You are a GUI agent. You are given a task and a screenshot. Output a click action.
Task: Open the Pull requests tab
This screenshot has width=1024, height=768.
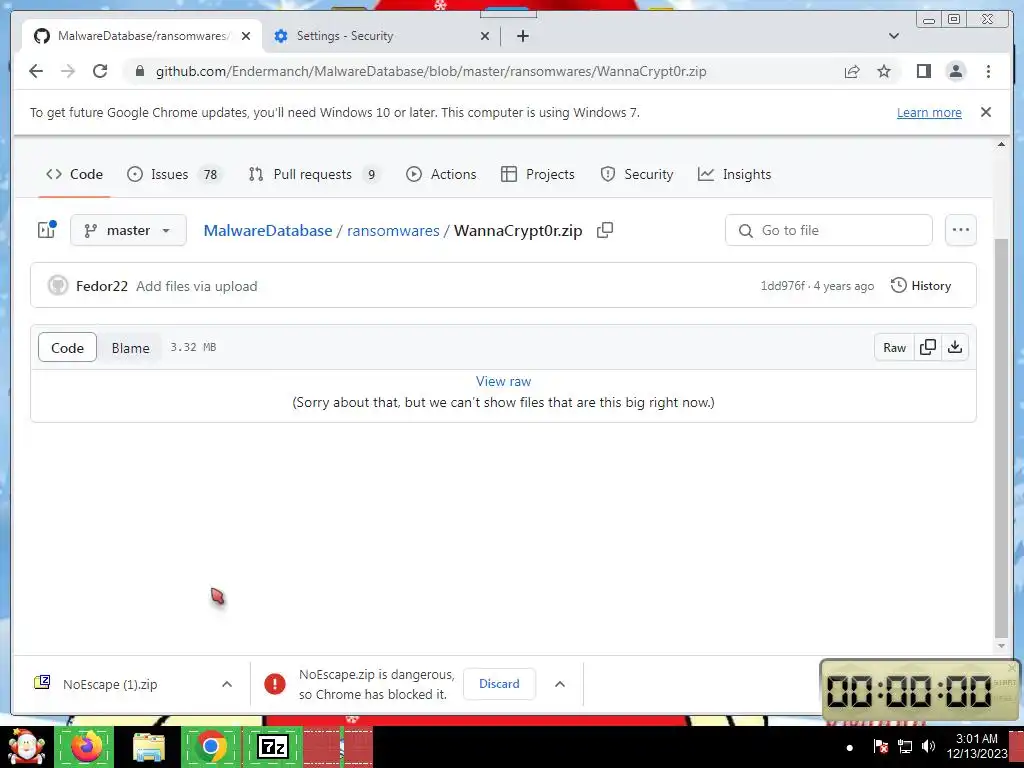[314, 174]
